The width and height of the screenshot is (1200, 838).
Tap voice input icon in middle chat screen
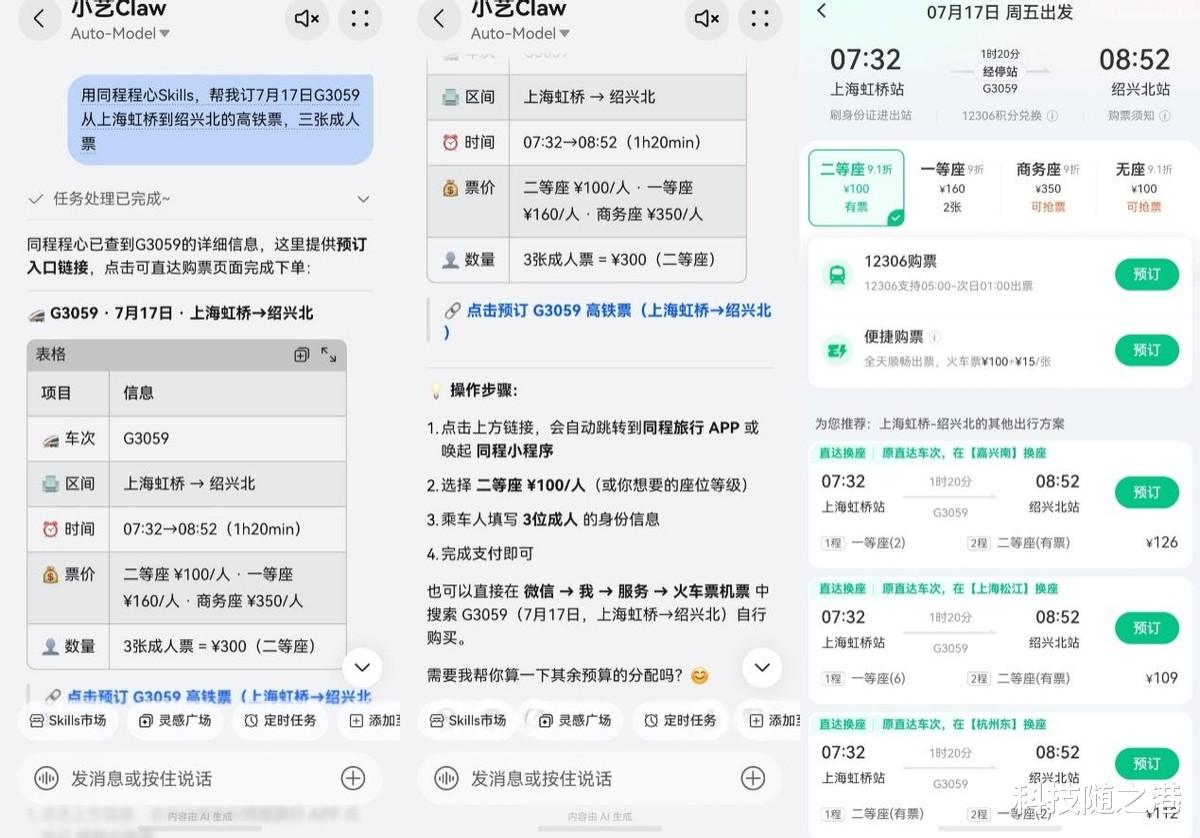[446, 778]
